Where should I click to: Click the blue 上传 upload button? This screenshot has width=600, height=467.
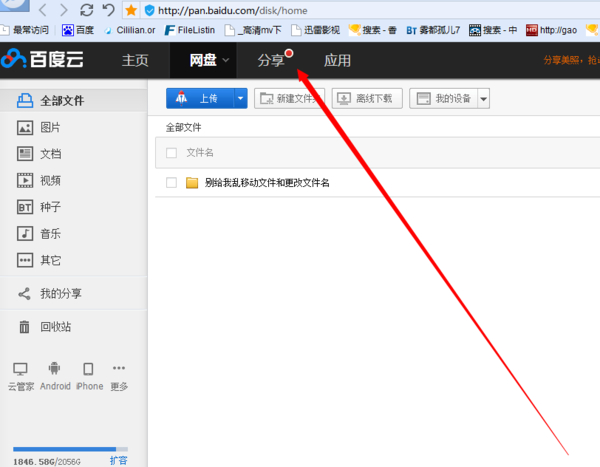point(200,98)
